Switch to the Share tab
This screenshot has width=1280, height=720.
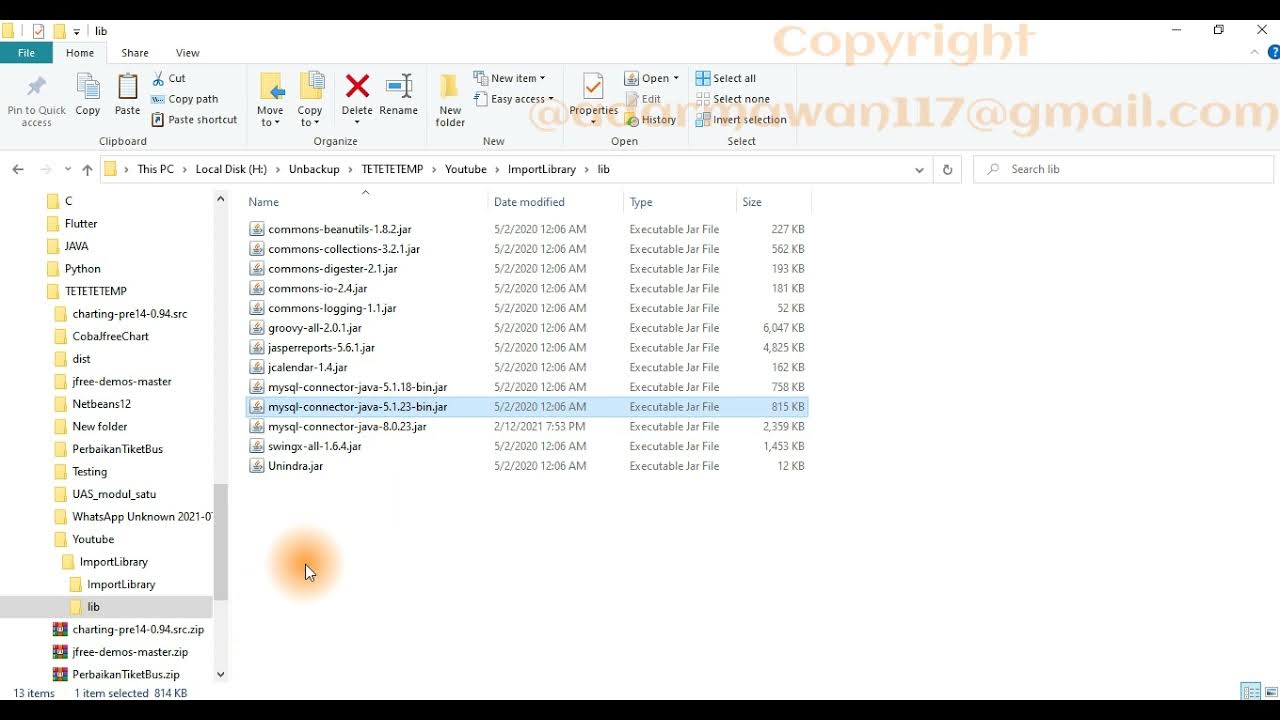coord(135,53)
